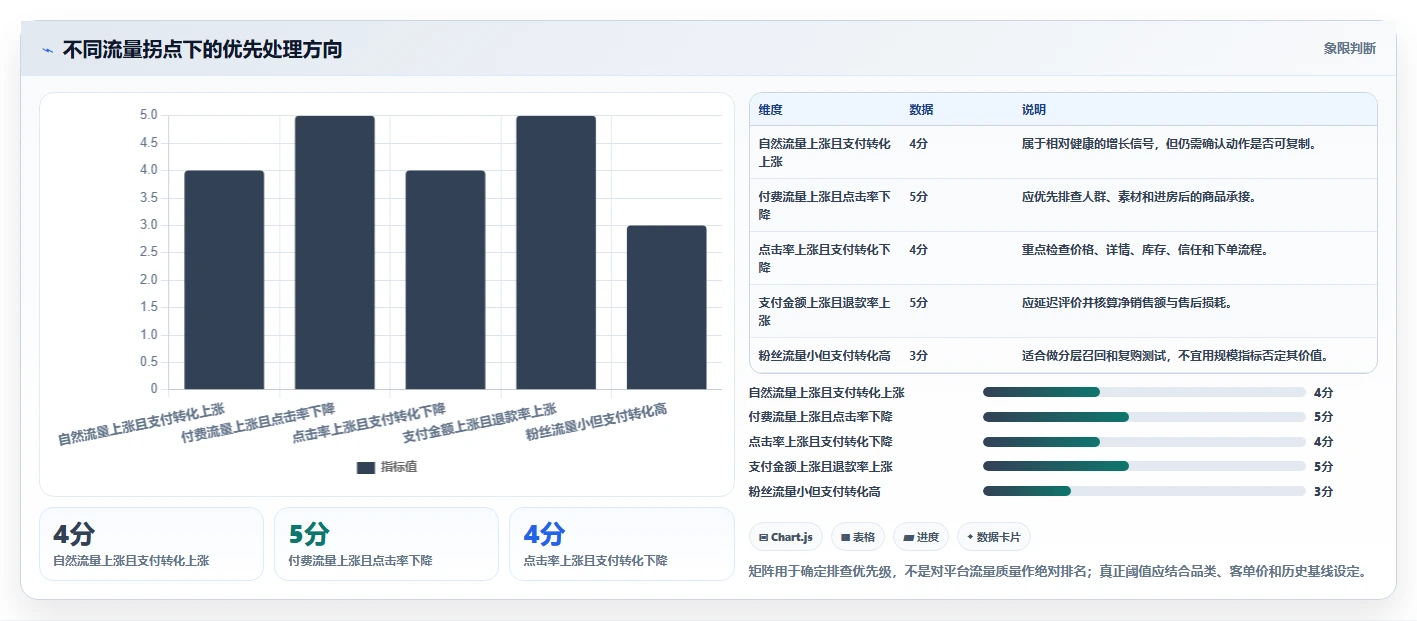Click table row name 付费流量上涨且点击率下降

tap(824, 205)
